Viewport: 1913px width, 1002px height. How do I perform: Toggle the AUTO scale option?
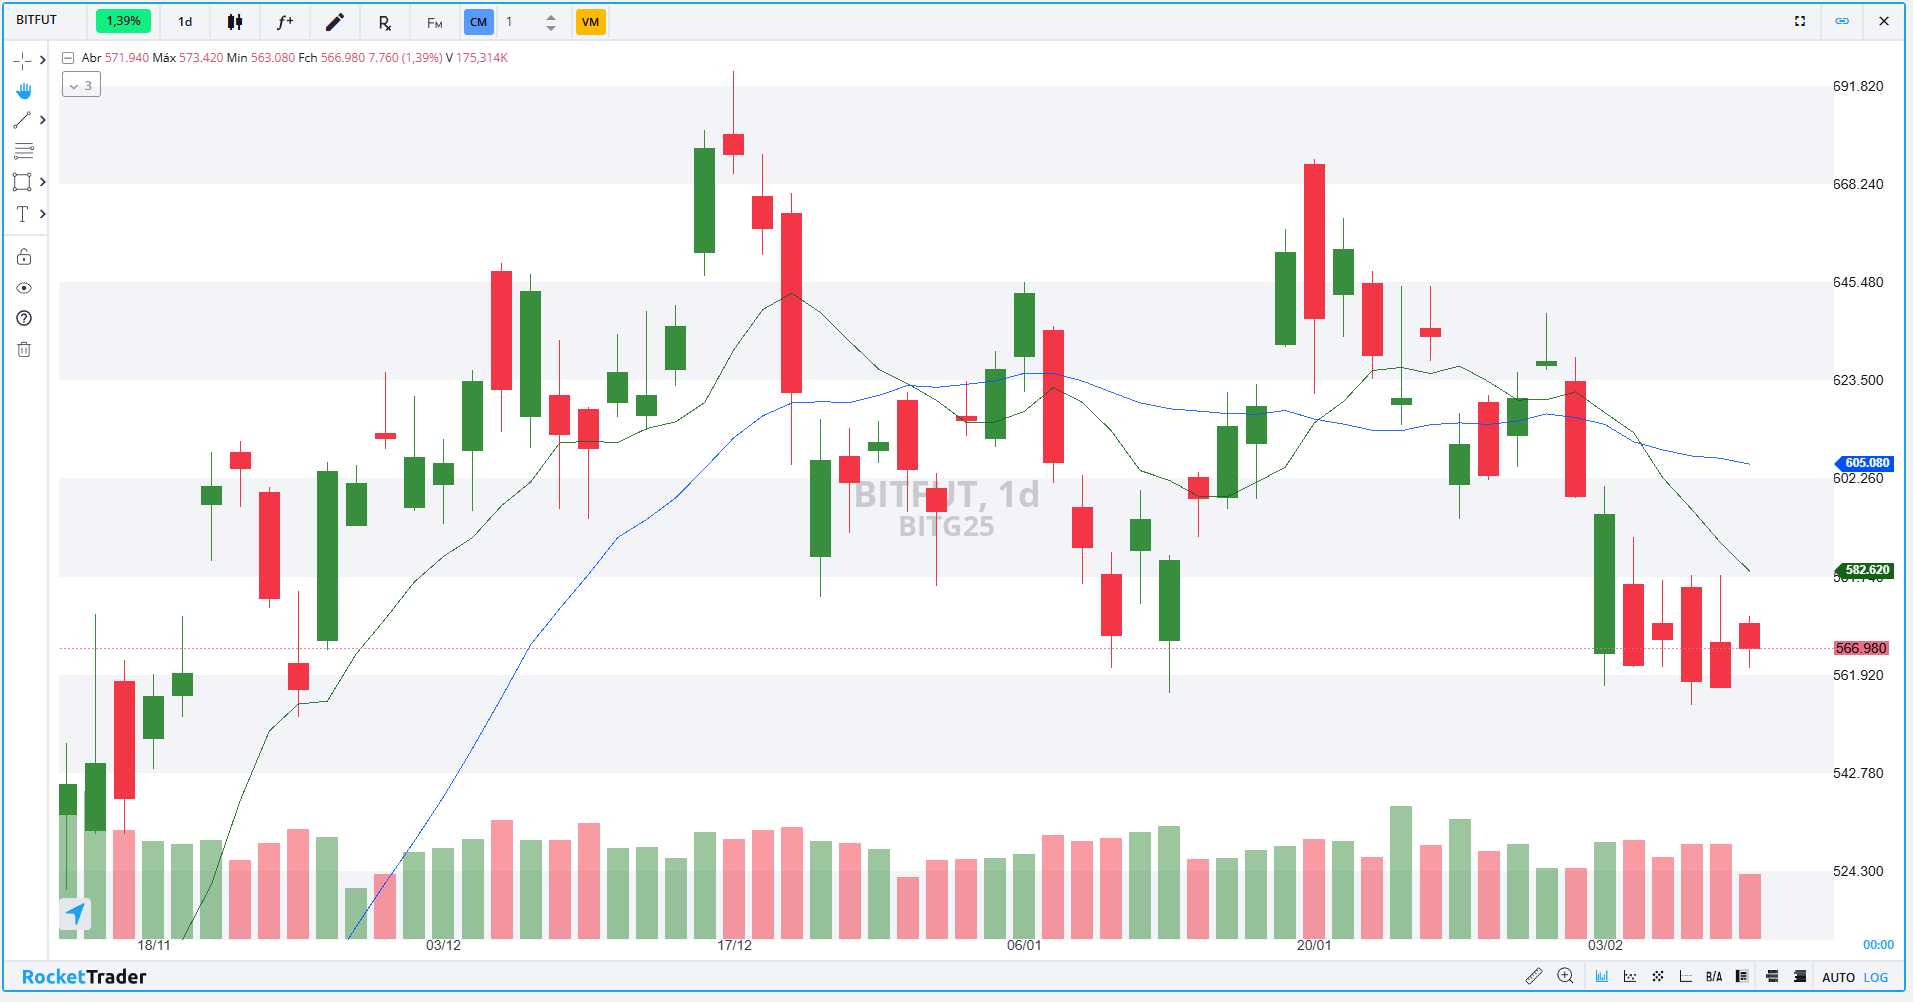point(1838,977)
